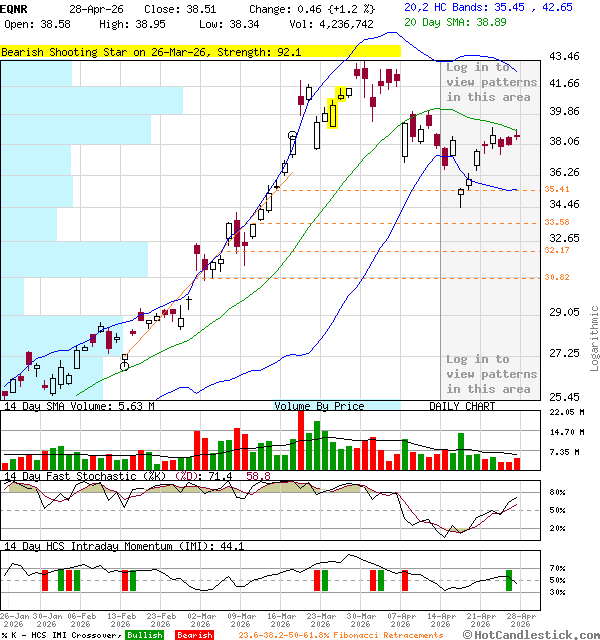Click the 30.82 Fibonacci level label
600x640 pixels.
point(557,277)
